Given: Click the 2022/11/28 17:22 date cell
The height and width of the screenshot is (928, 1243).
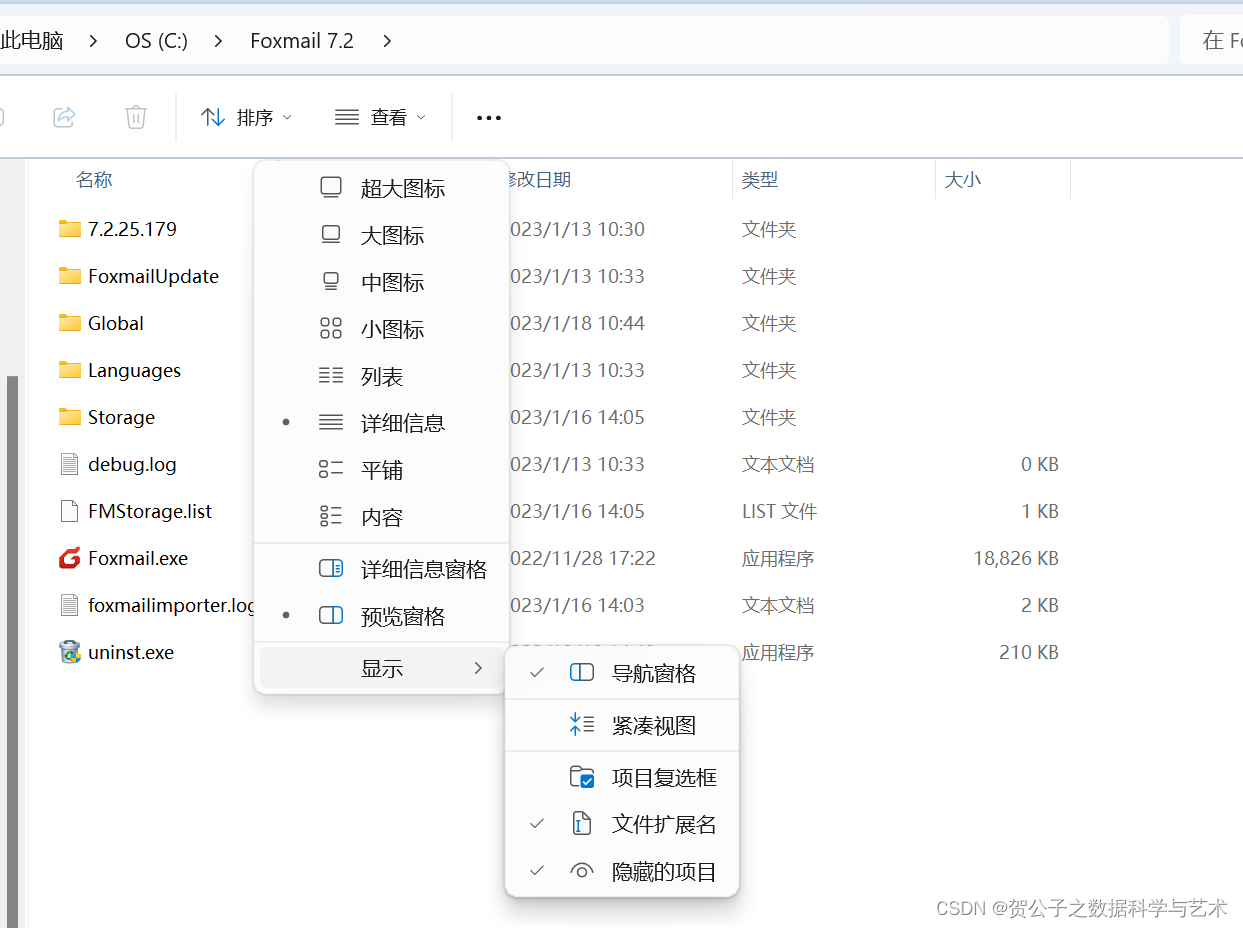Looking at the screenshot, I should [x=583, y=558].
